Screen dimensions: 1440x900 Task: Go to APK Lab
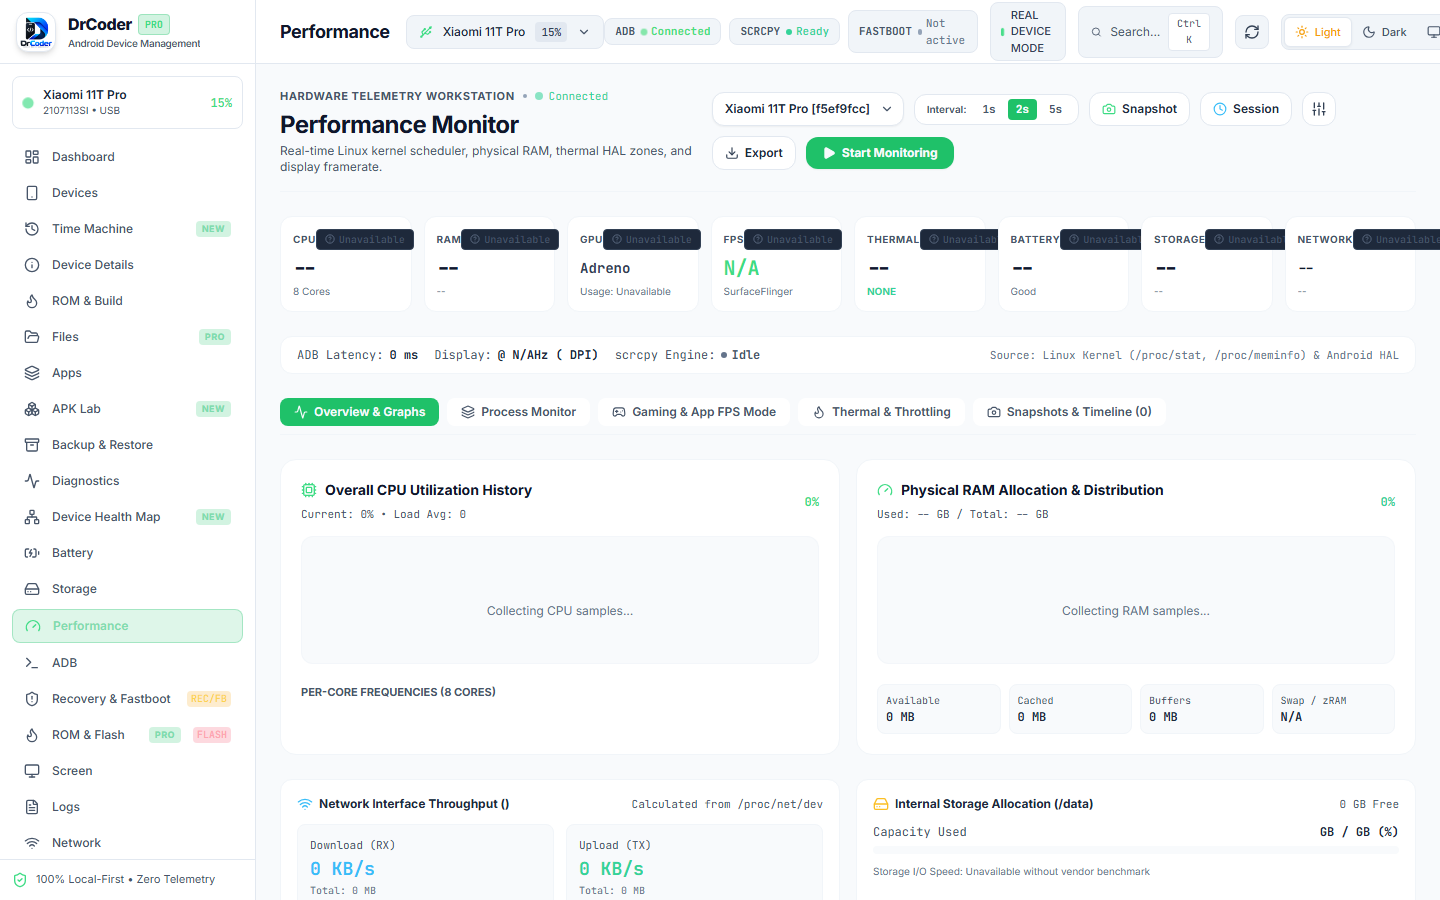point(127,409)
